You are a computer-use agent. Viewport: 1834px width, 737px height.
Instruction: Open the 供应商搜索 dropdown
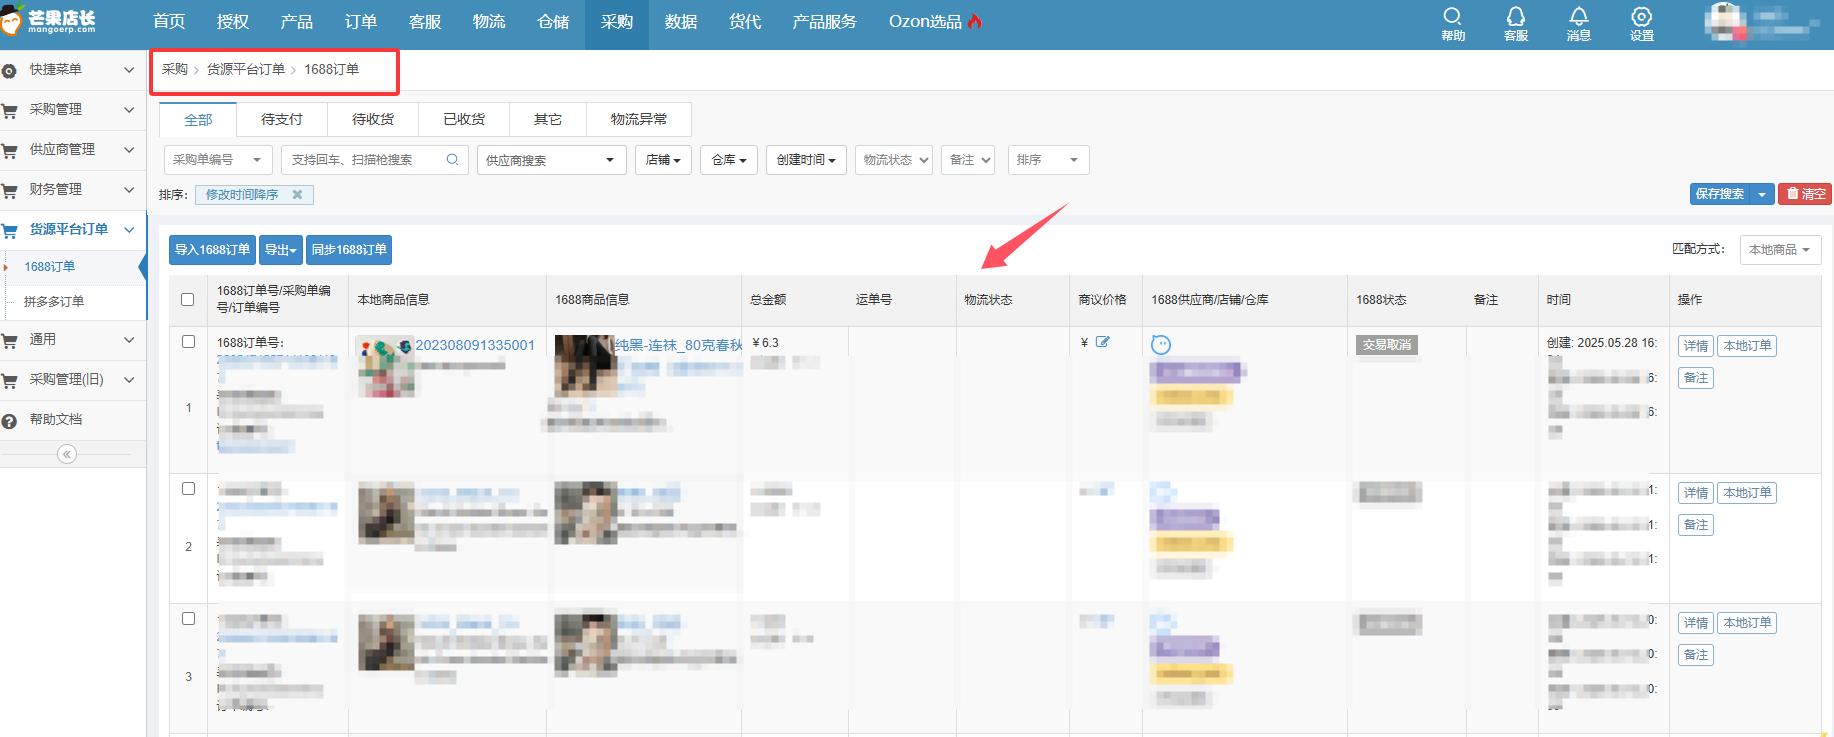[551, 160]
